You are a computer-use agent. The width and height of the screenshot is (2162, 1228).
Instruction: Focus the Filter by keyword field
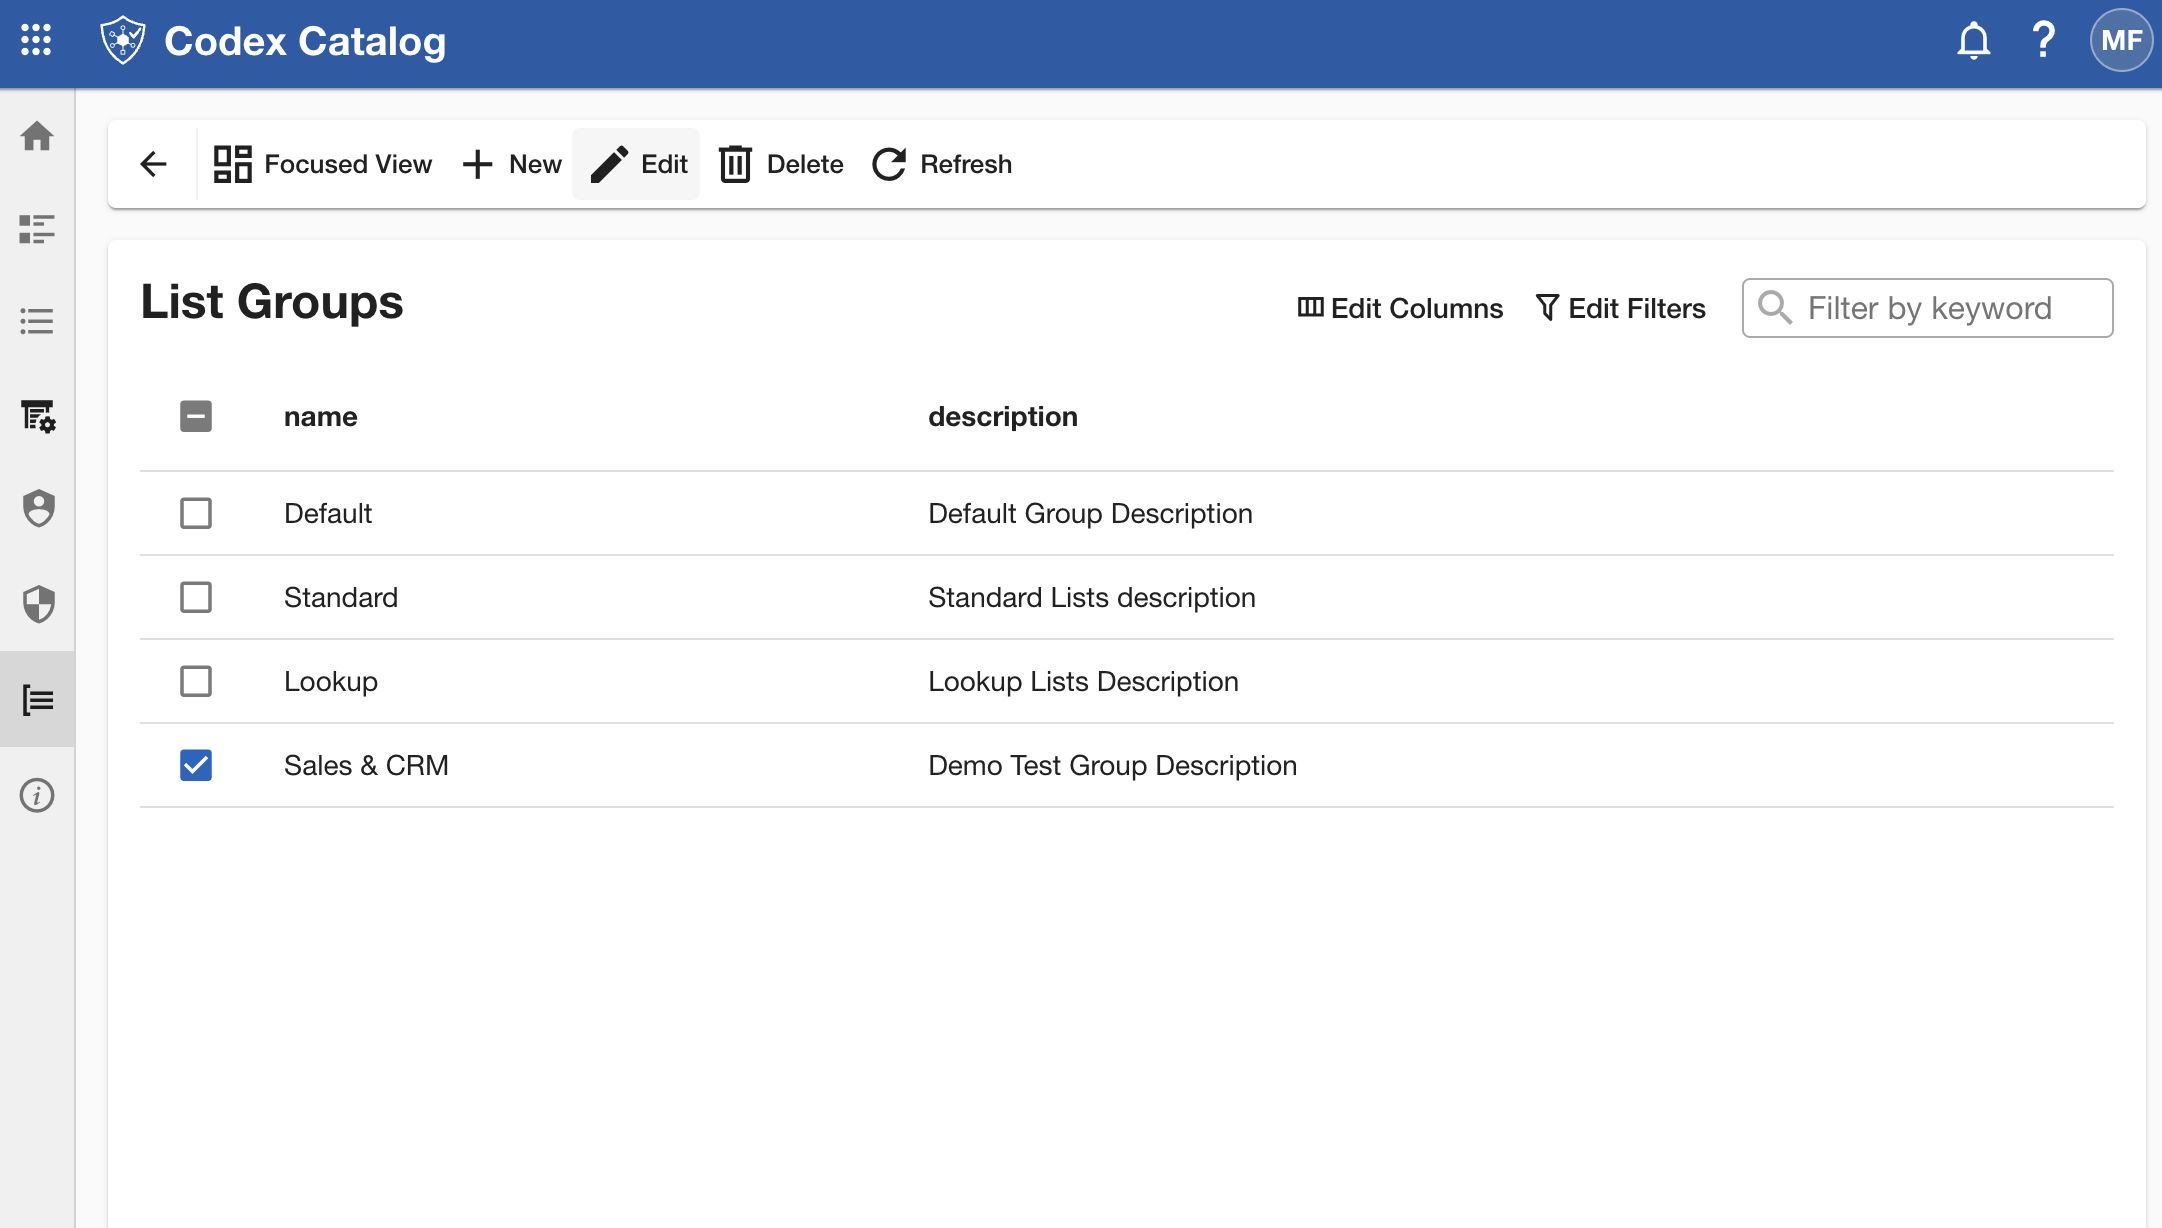tap(1928, 308)
